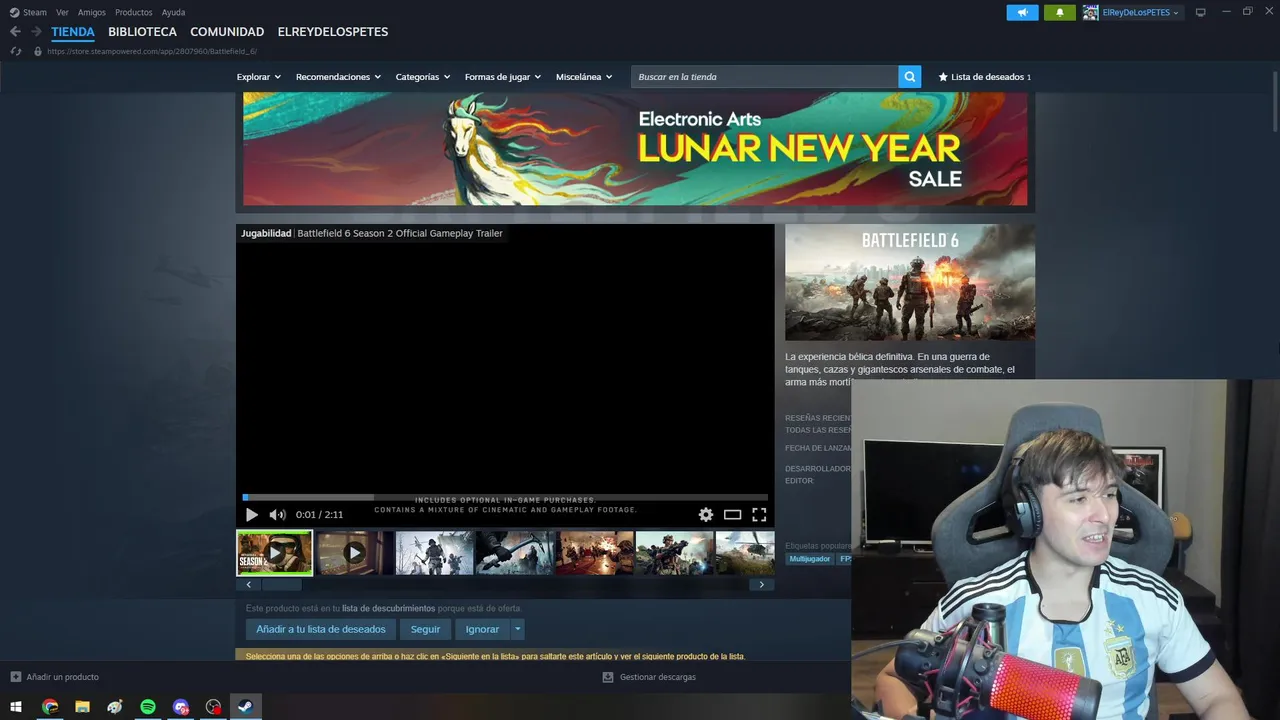Click the Battlefield 6 header image
The image size is (1280, 720).
pyautogui.click(x=910, y=282)
